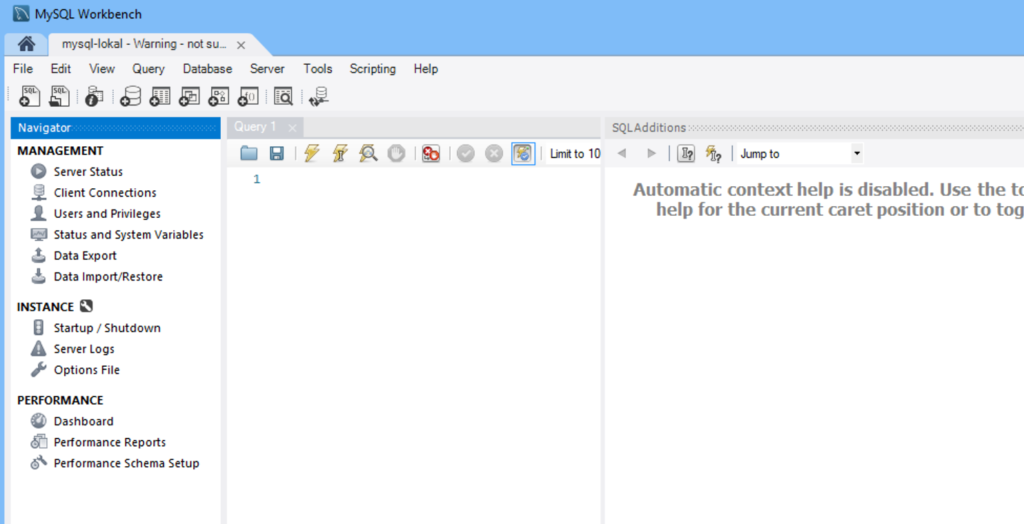The width and height of the screenshot is (1024, 524).
Task: Click the INSTANCE wrench icon
Action: 86,306
